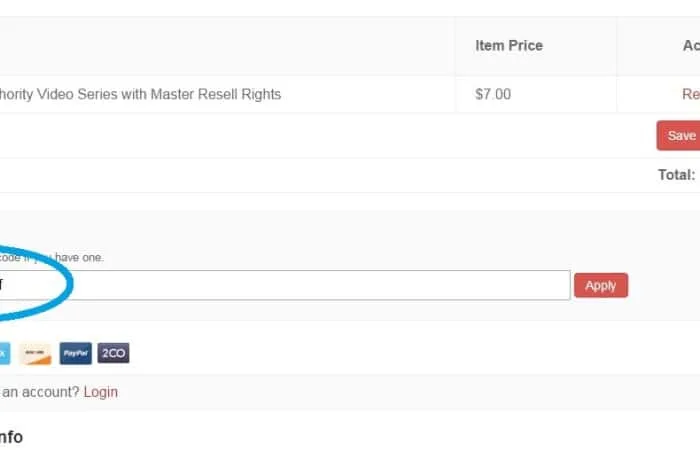This screenshot has height=450, width=700.
Task: Click the 'have one.' discount hint text
Action: point(79,258)
